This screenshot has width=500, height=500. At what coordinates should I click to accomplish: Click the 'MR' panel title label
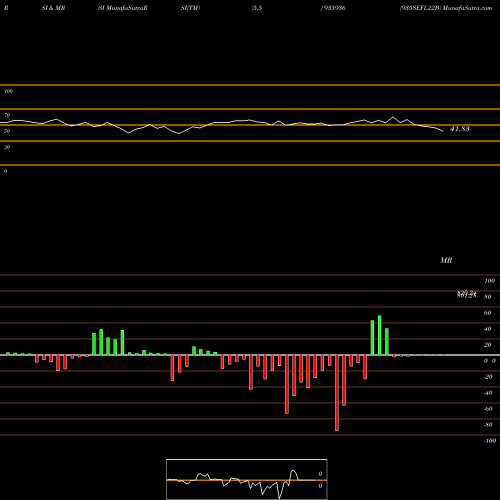(446, 260)
